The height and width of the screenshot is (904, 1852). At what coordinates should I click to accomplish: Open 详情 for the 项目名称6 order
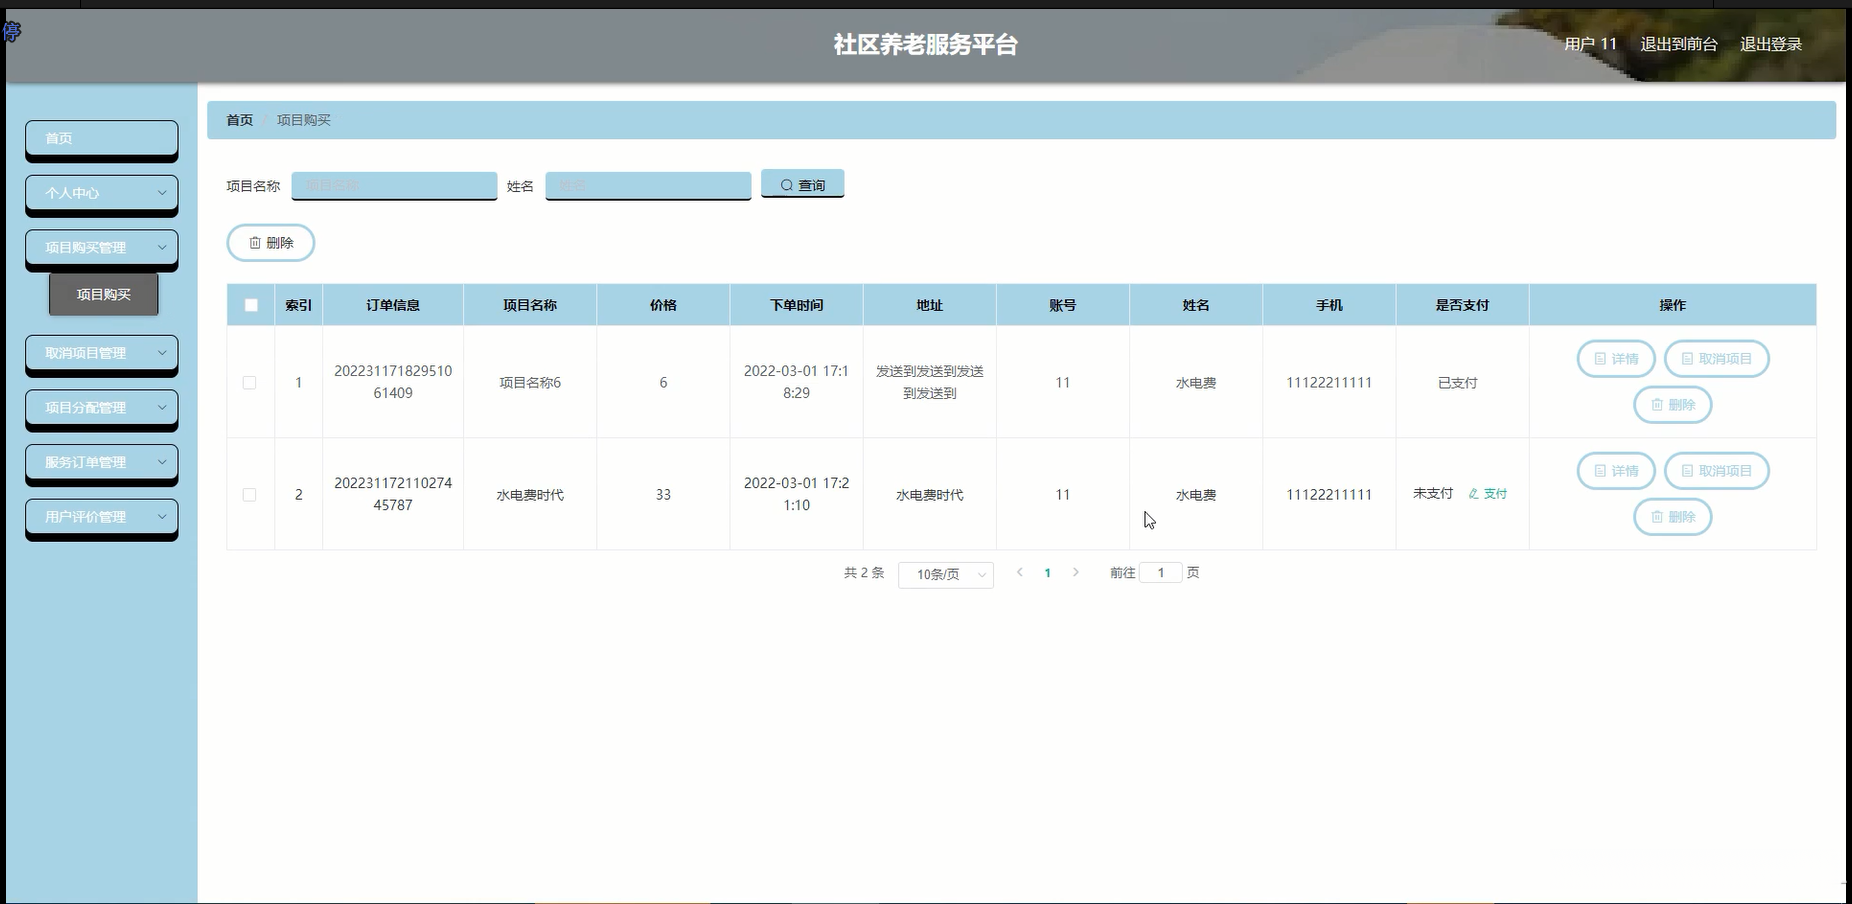pos(1616,359)
